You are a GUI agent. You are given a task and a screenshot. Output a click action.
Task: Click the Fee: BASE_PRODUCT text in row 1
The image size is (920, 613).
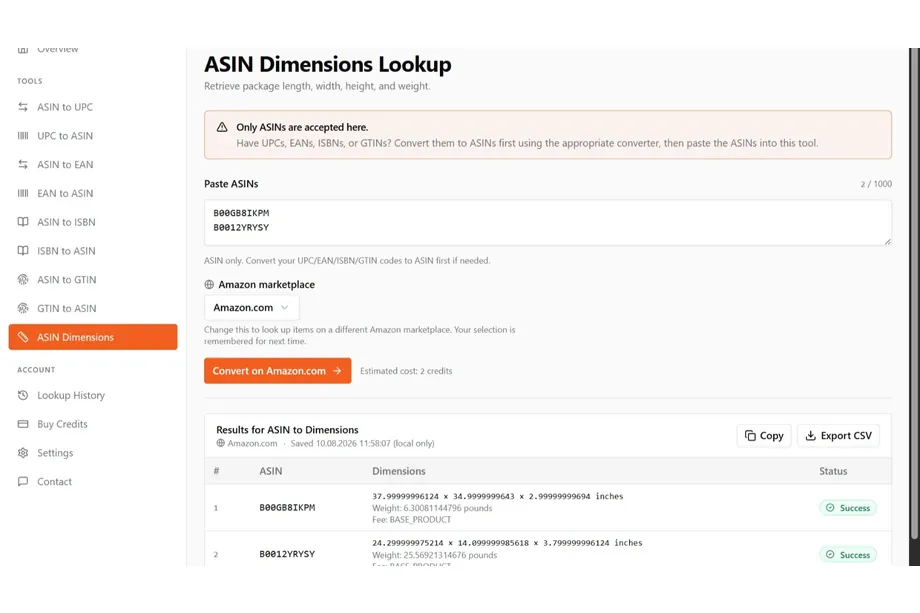coord(411,520)
